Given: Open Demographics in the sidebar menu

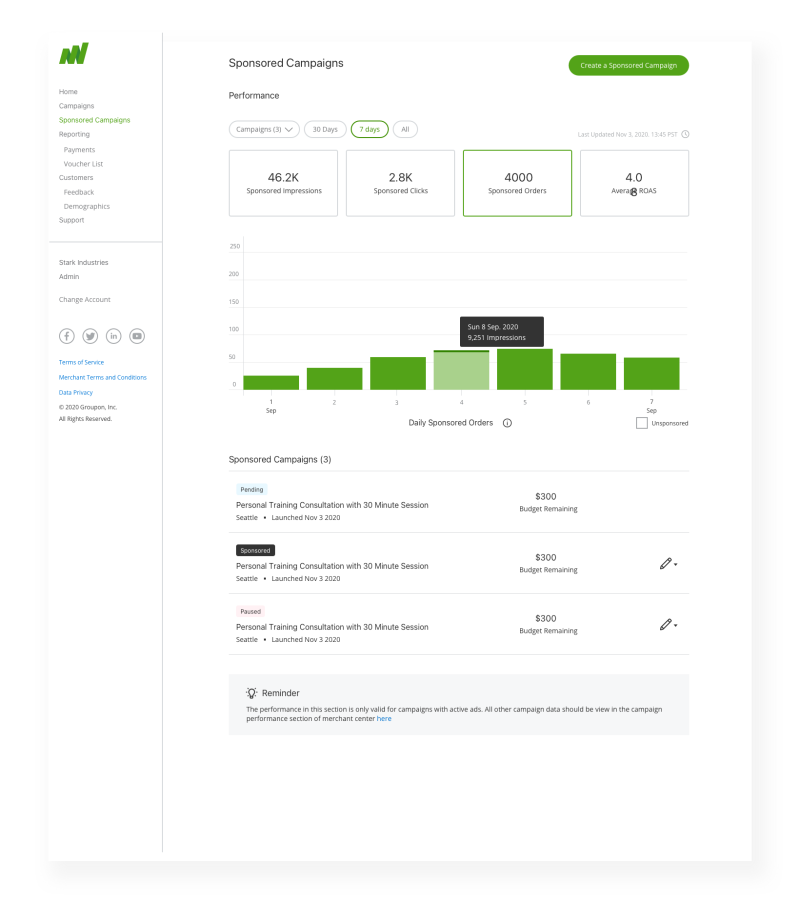Looking at the screenshot, I should tap(86, 206).
